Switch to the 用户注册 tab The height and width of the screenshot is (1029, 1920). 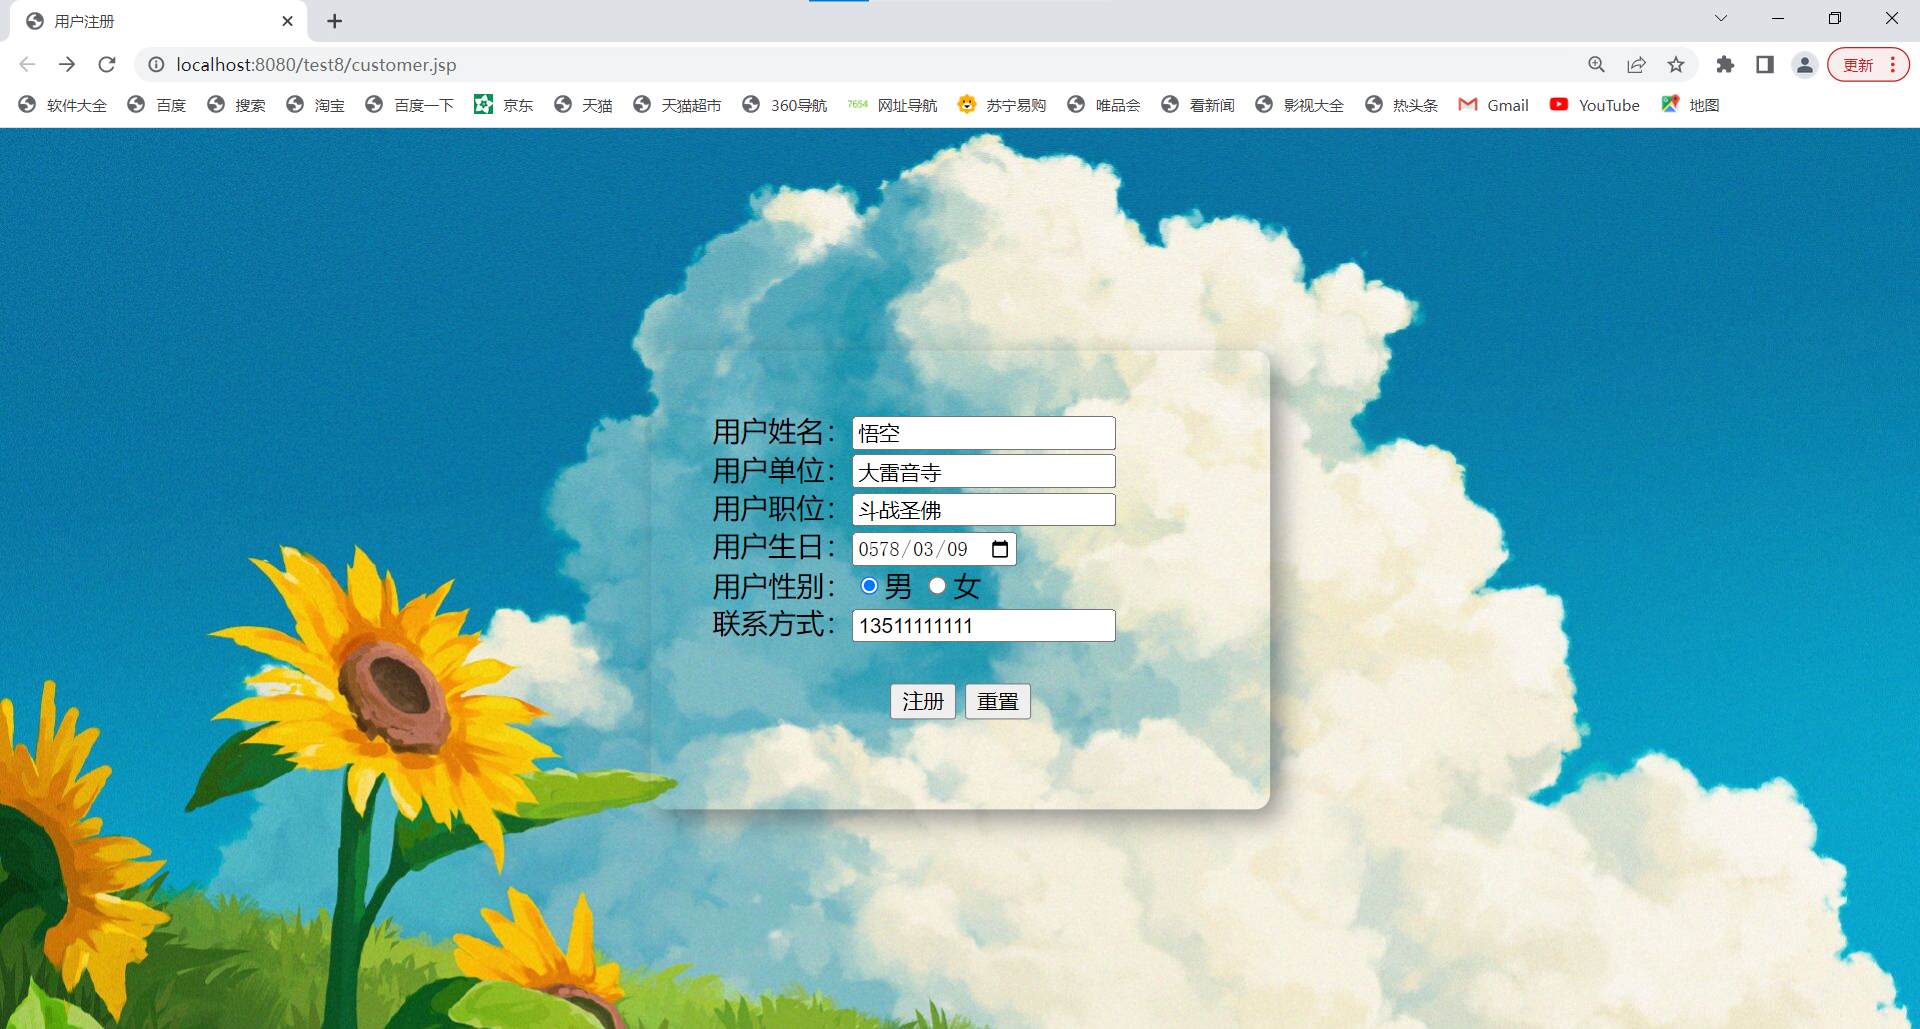(x=85, y=20)
